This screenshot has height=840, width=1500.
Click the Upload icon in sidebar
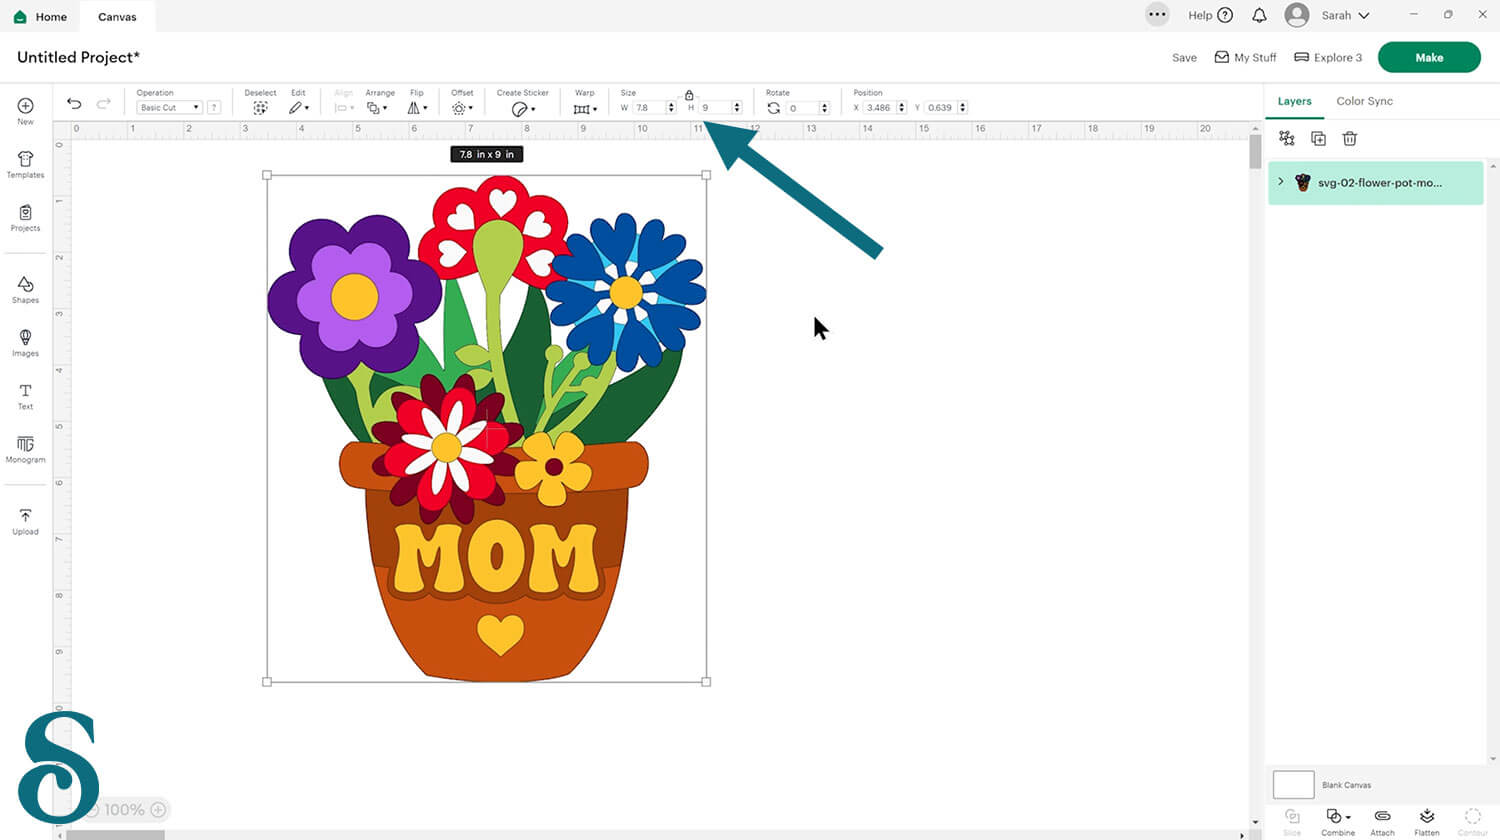tap(25, 521)
